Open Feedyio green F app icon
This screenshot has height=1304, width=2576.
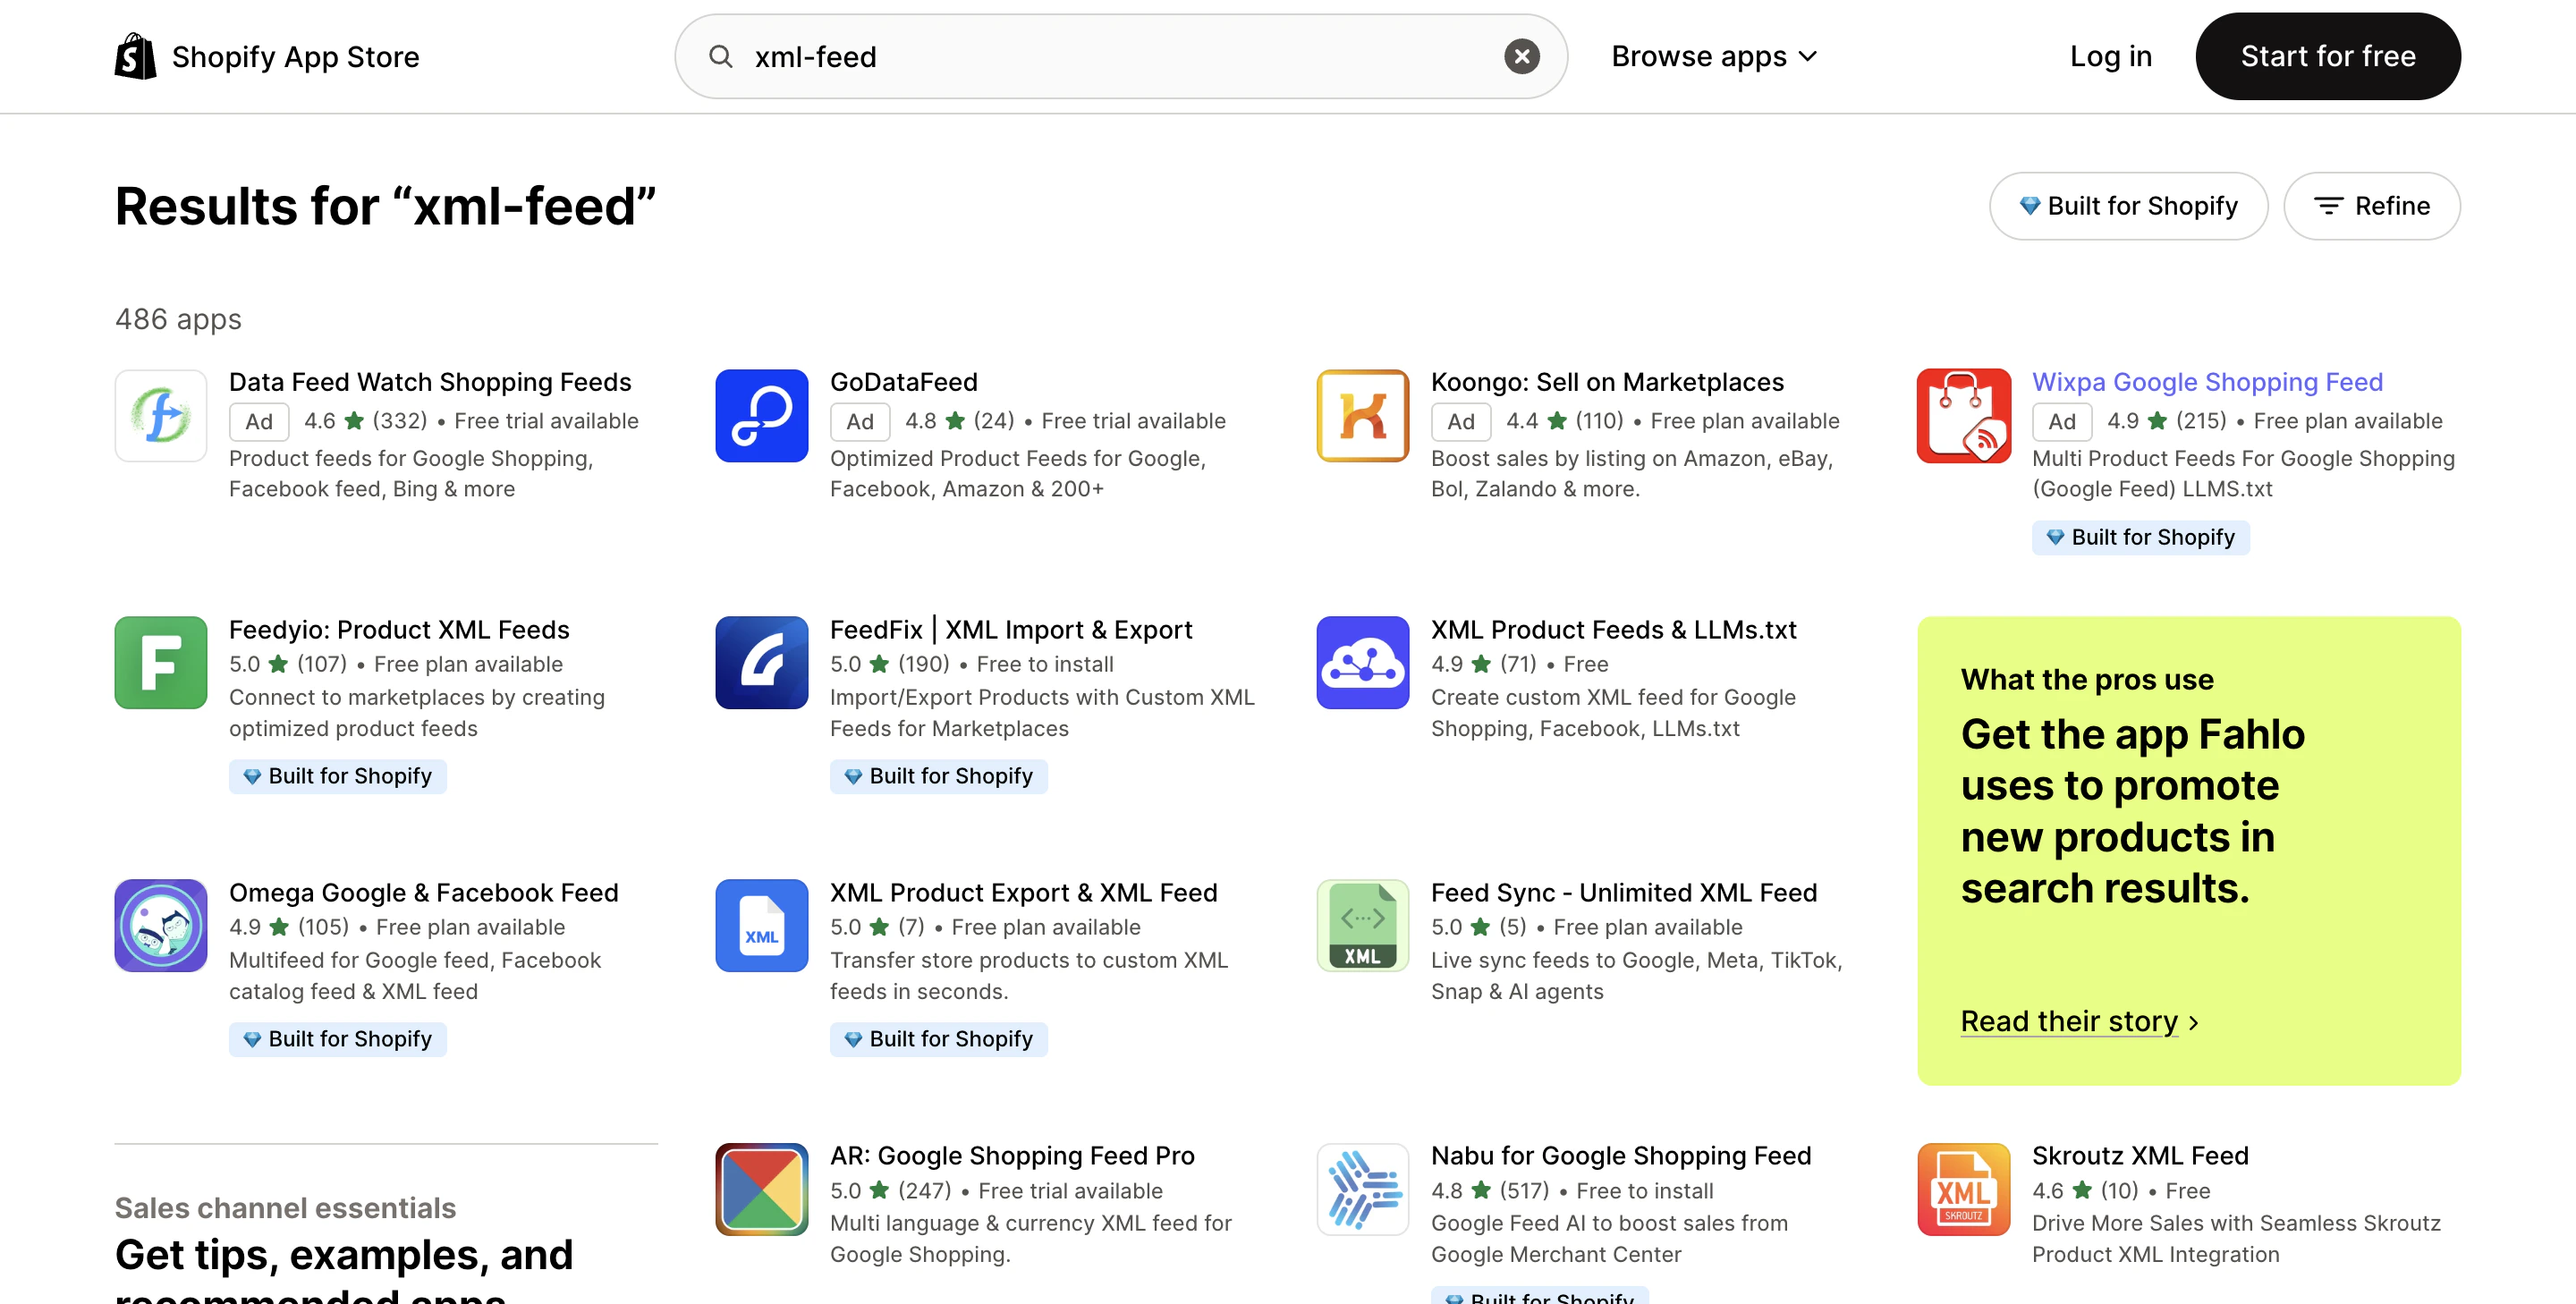click(x=160, y=662)
